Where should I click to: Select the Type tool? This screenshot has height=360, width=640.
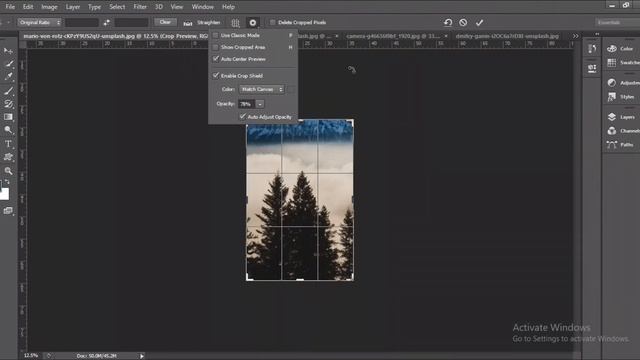click(8, 144)
